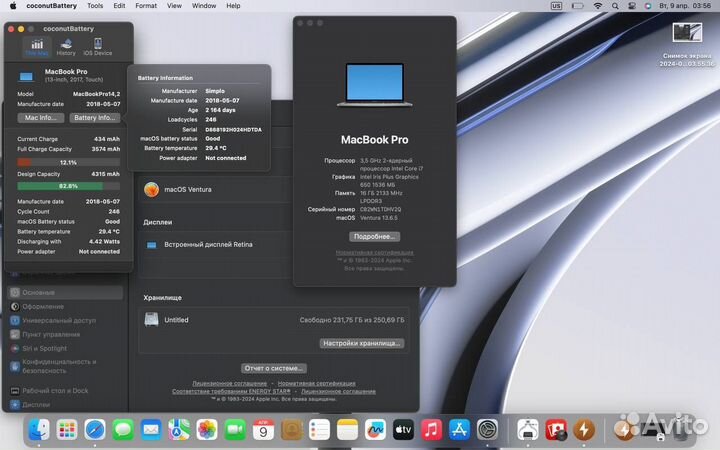Click the 82.8% design capacity bar
Image resolution: width=720 pixels, height=450 pixels.
(x=68, y=186)
